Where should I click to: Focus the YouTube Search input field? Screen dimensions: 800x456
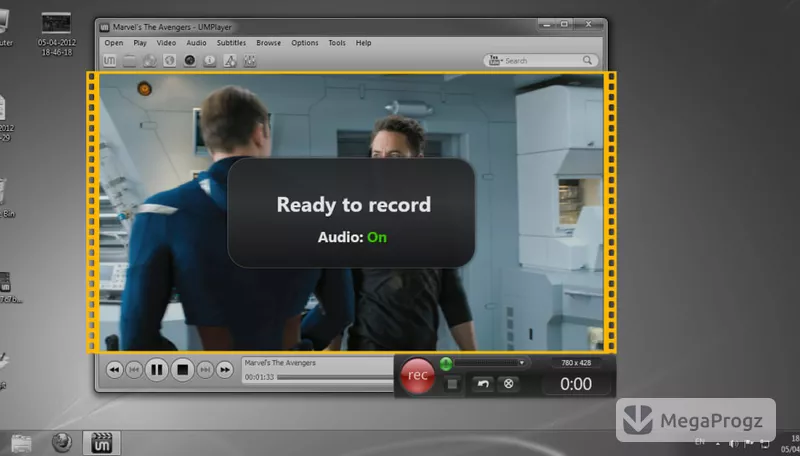542,60
